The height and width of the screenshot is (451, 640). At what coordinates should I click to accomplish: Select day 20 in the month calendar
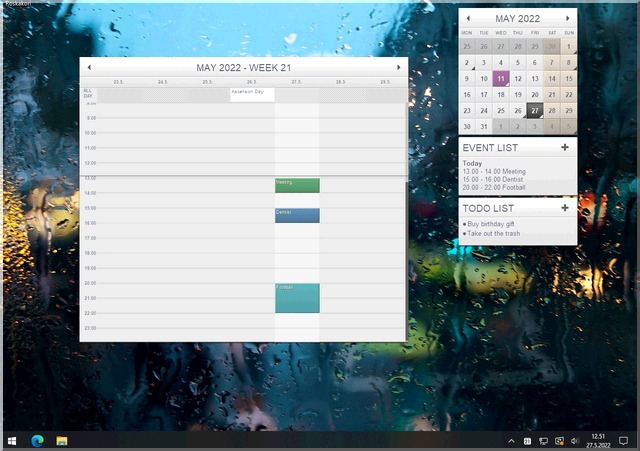pyautogui.click(x=535, y=95)
